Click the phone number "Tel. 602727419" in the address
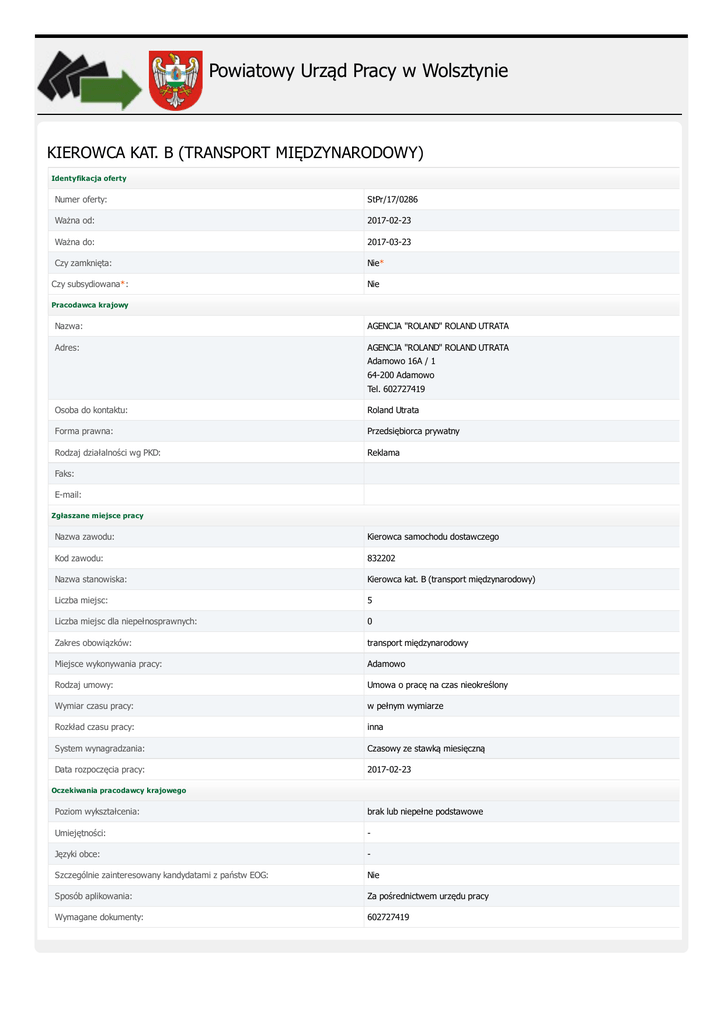Screen dimensions: 724x1024 (x=396, y=389)
